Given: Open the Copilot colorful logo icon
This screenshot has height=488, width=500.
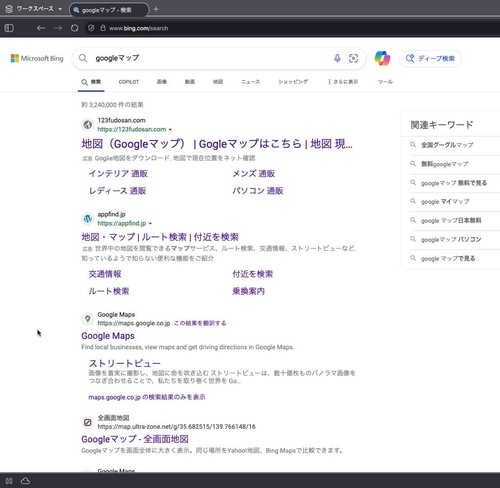Looking at the screenshot, I should point(382,58).
